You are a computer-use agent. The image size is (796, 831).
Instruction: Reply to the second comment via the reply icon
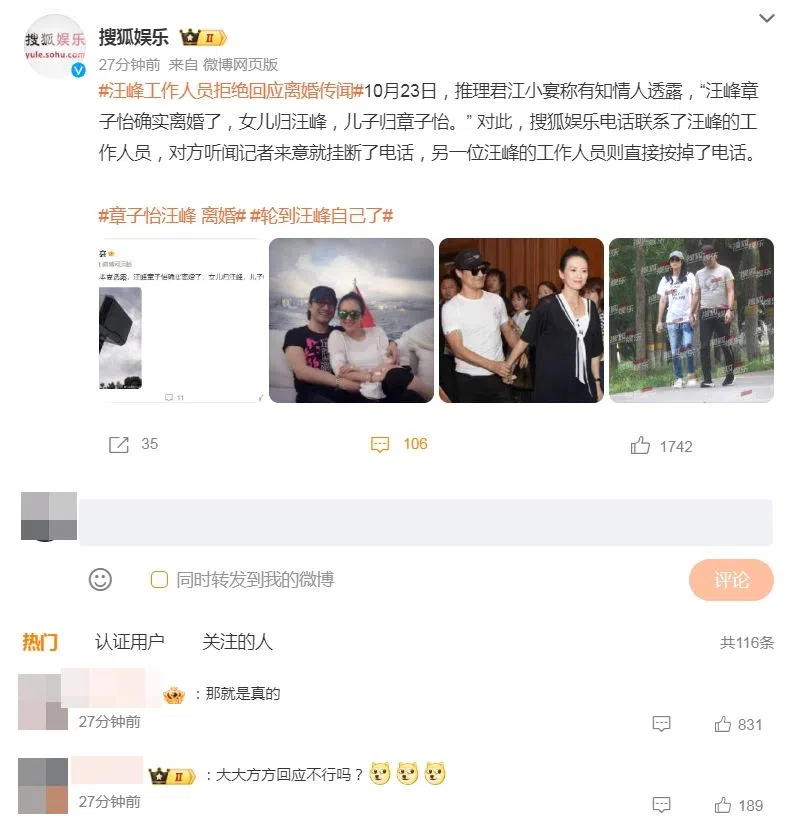pyautogui.click(x=661, y=805)
